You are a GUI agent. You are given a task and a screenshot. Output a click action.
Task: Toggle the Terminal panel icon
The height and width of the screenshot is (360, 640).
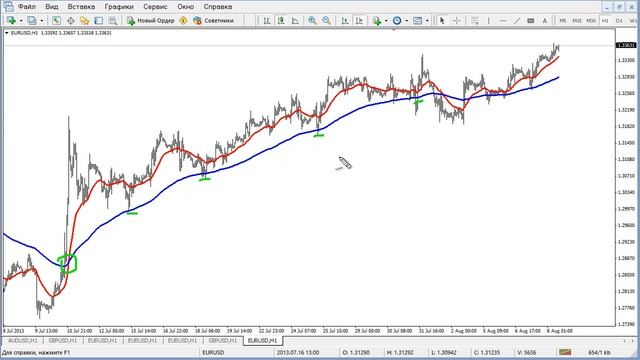(x=98, y=20)
